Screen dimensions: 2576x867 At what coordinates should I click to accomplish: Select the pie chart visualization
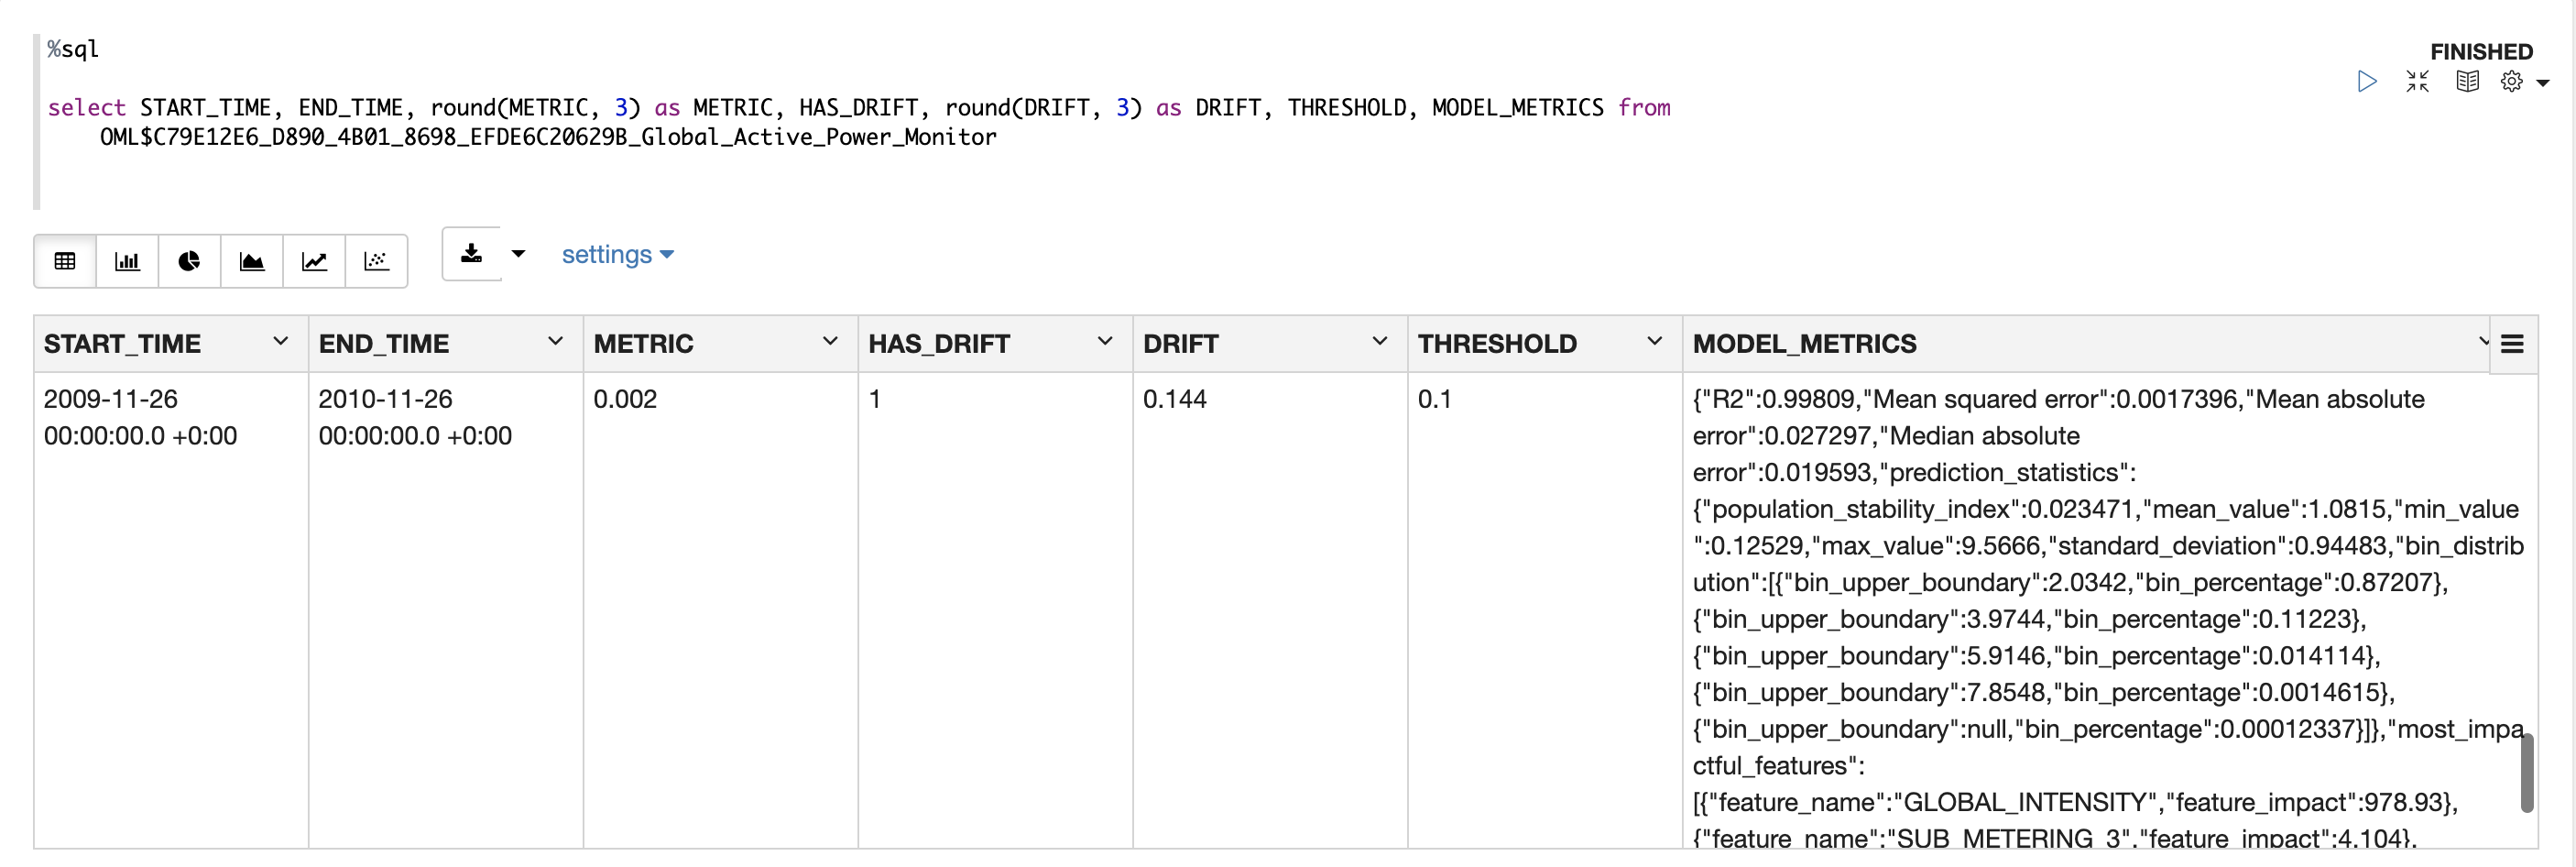(189, 261)
